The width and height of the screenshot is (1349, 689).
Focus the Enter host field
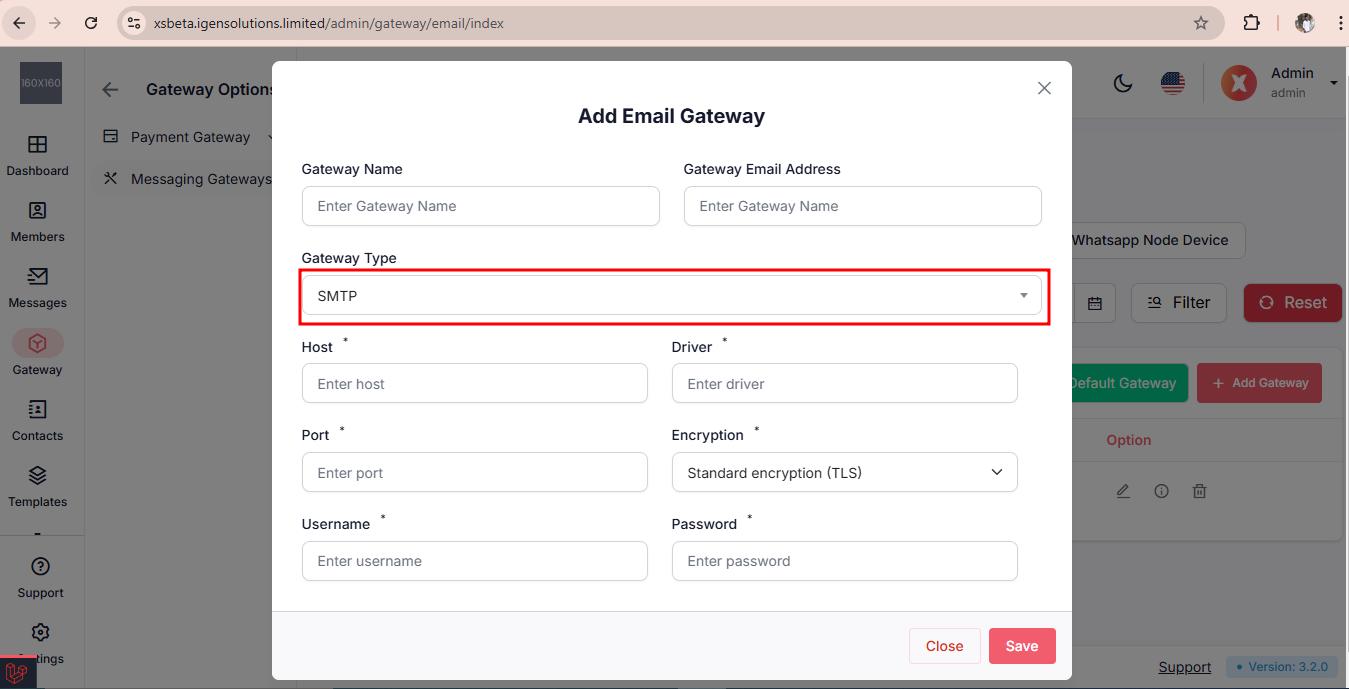click(x=474, y=384)
